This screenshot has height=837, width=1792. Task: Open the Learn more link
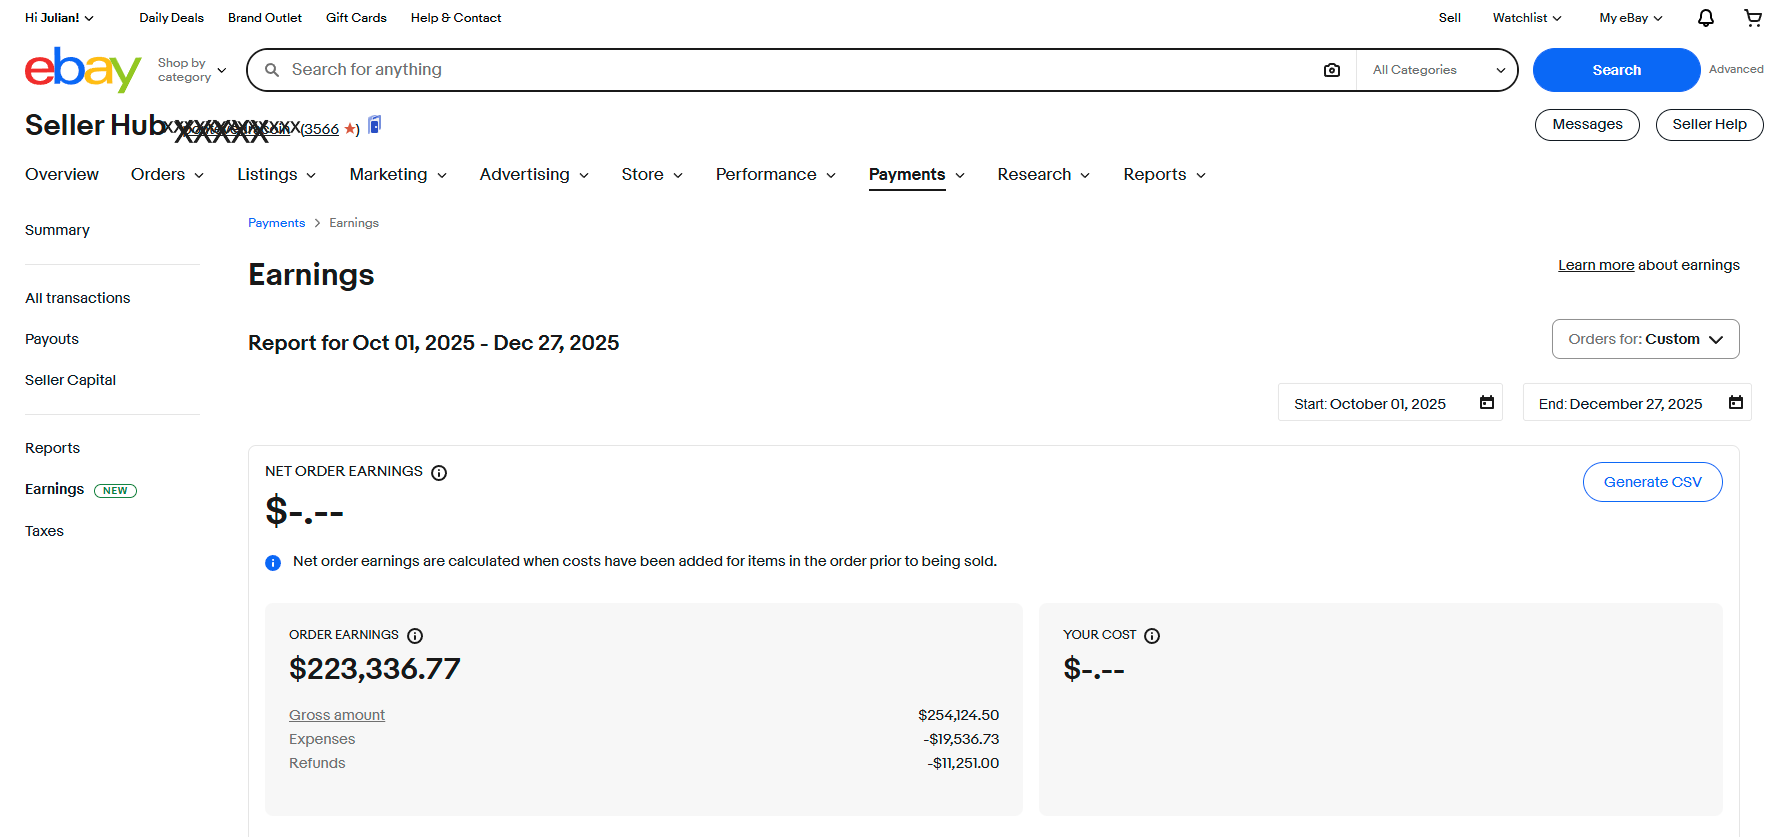tap(1595, 265)
